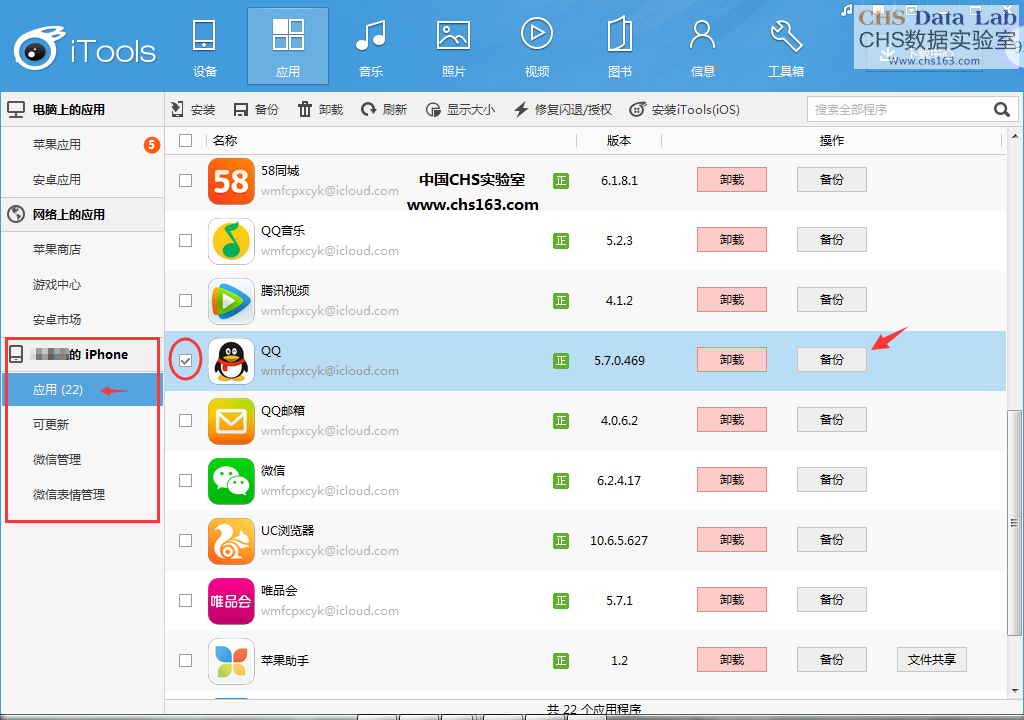The image size is (1024, 720).
Task: Back up 腾讯视频 with its 备份 button
Action: pos(832,300)
